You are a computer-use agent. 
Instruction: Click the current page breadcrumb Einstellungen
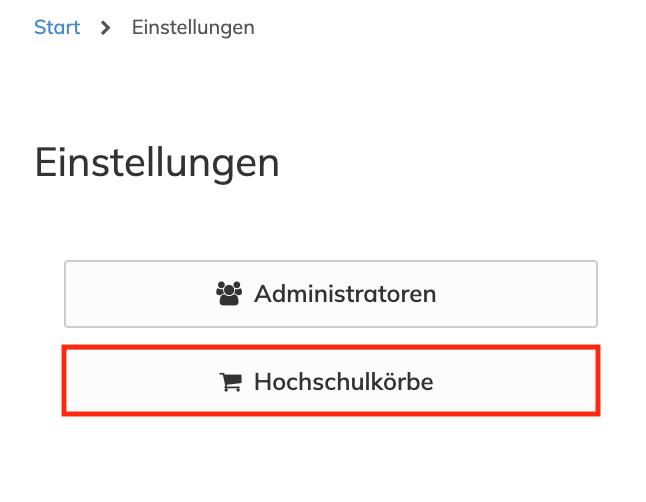193,27
